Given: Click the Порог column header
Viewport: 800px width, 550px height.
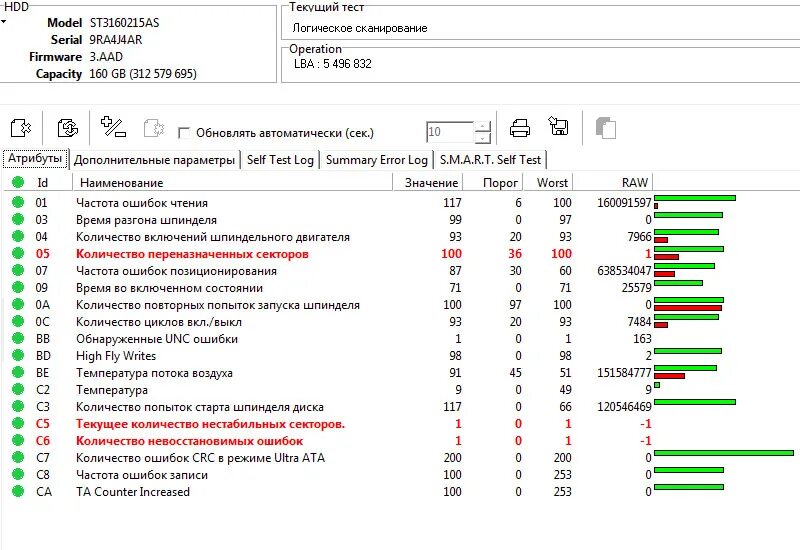Looking at the screenshot, I should [492, 183].
